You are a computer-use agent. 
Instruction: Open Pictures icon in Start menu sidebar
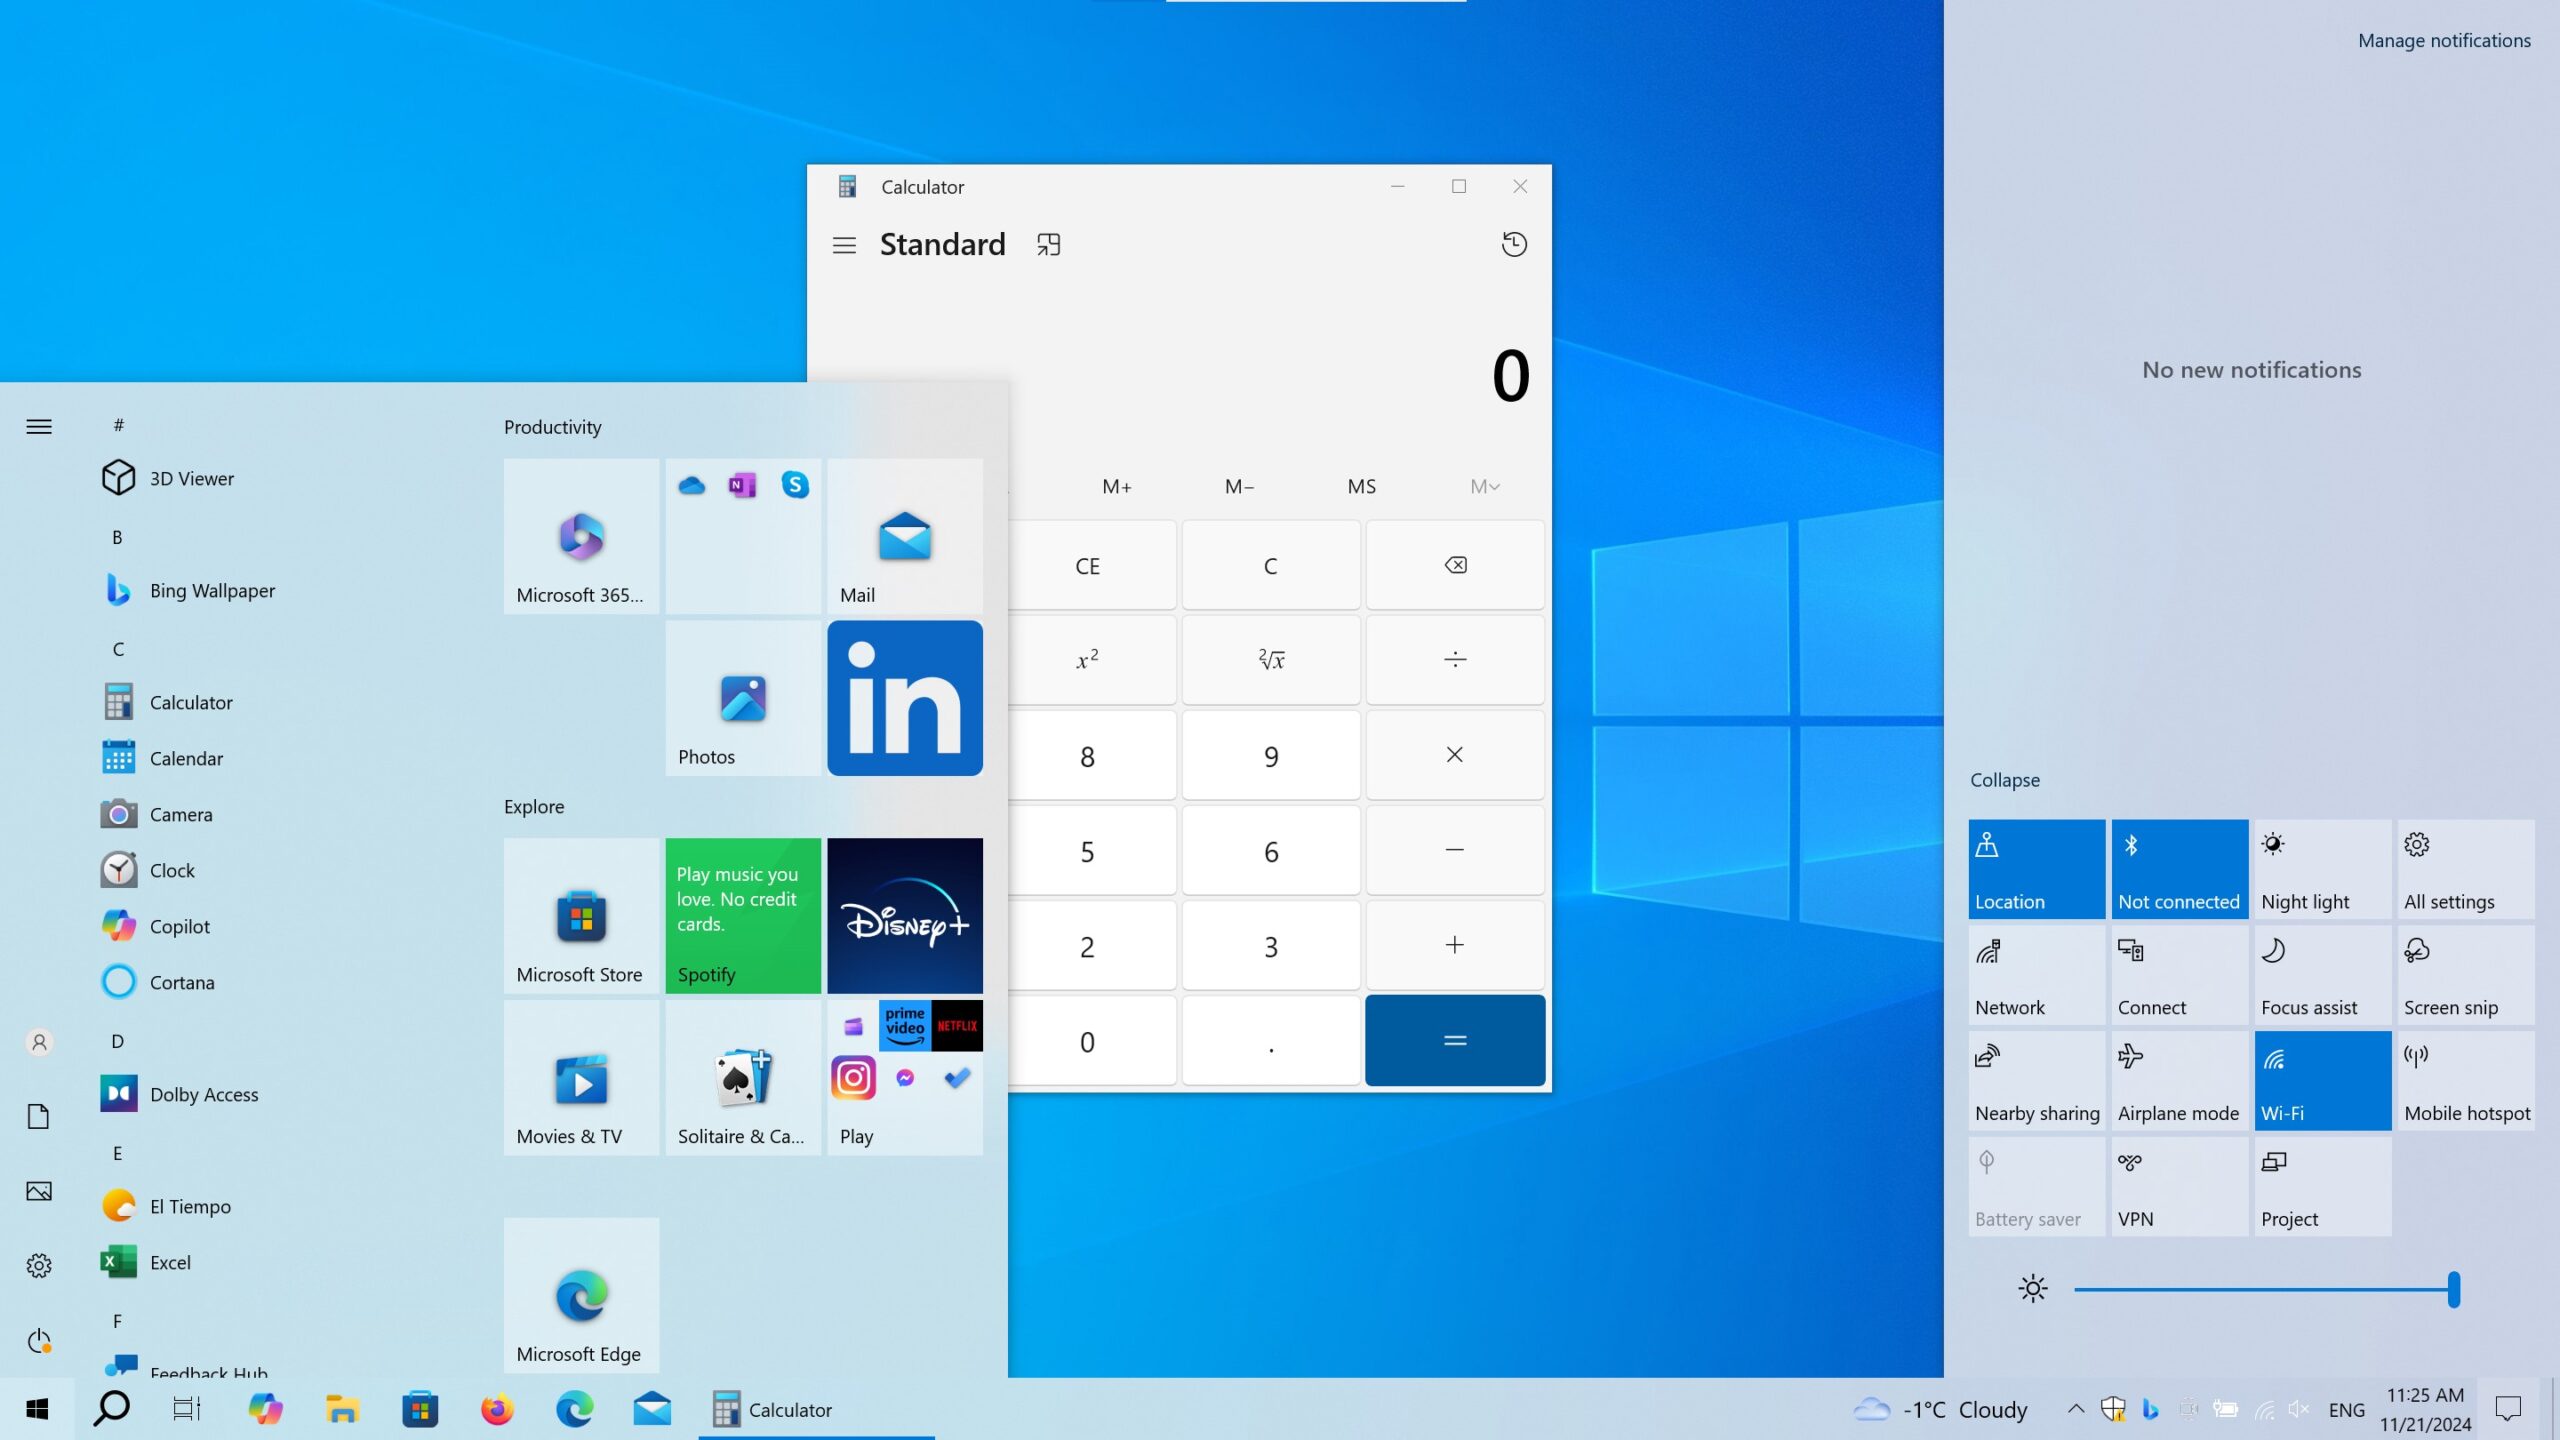39,1191
